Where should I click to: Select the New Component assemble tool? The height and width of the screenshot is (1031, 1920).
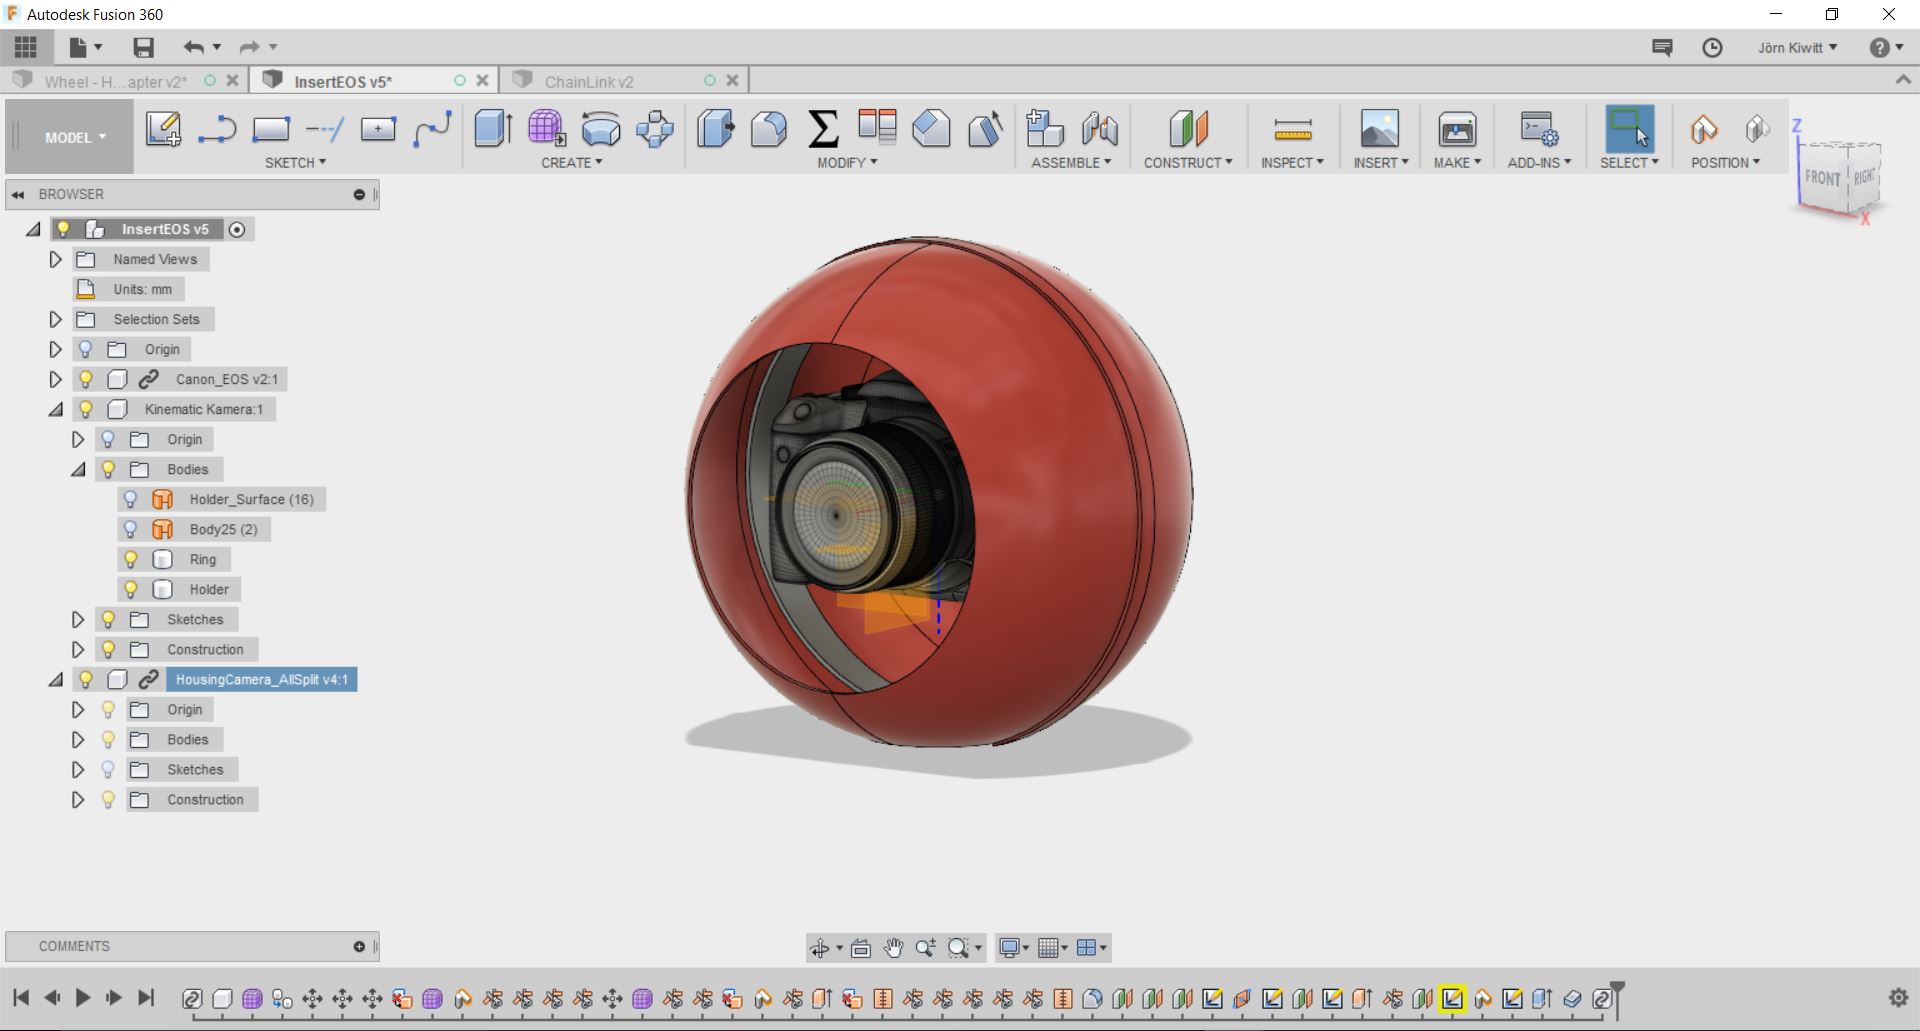point(1045,129)
